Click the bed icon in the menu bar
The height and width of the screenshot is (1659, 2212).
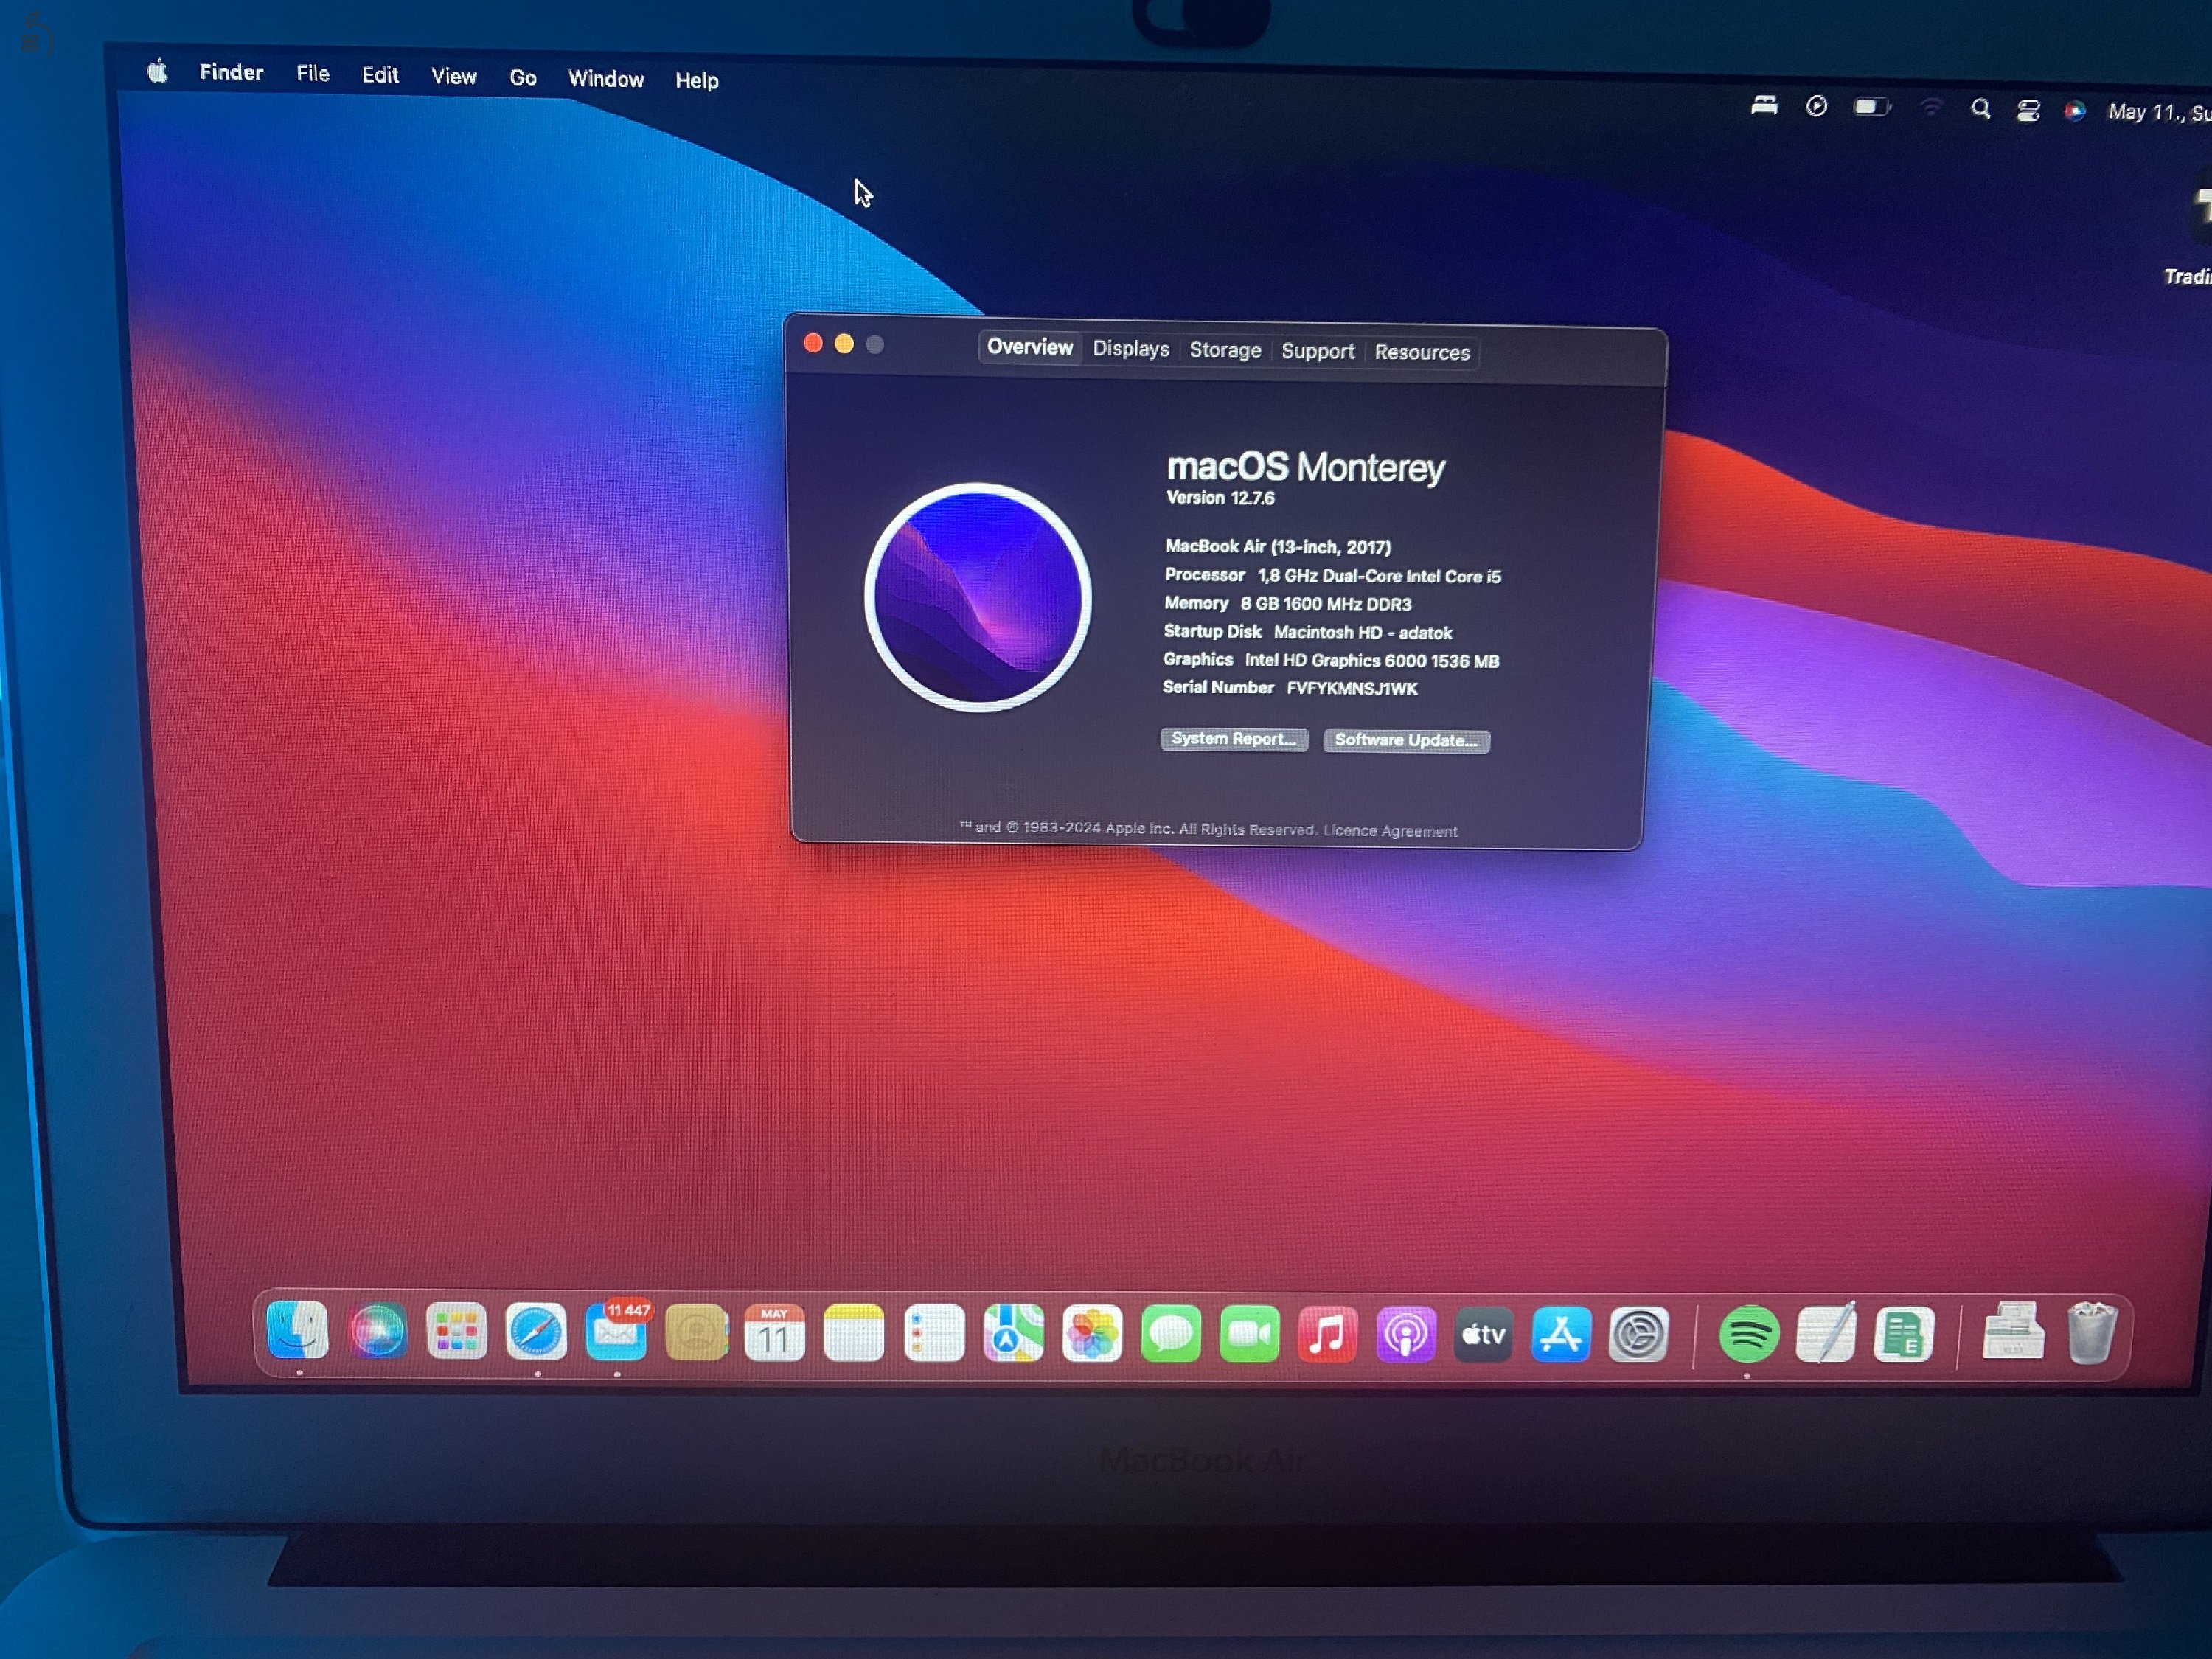[x=1764, y=105]
